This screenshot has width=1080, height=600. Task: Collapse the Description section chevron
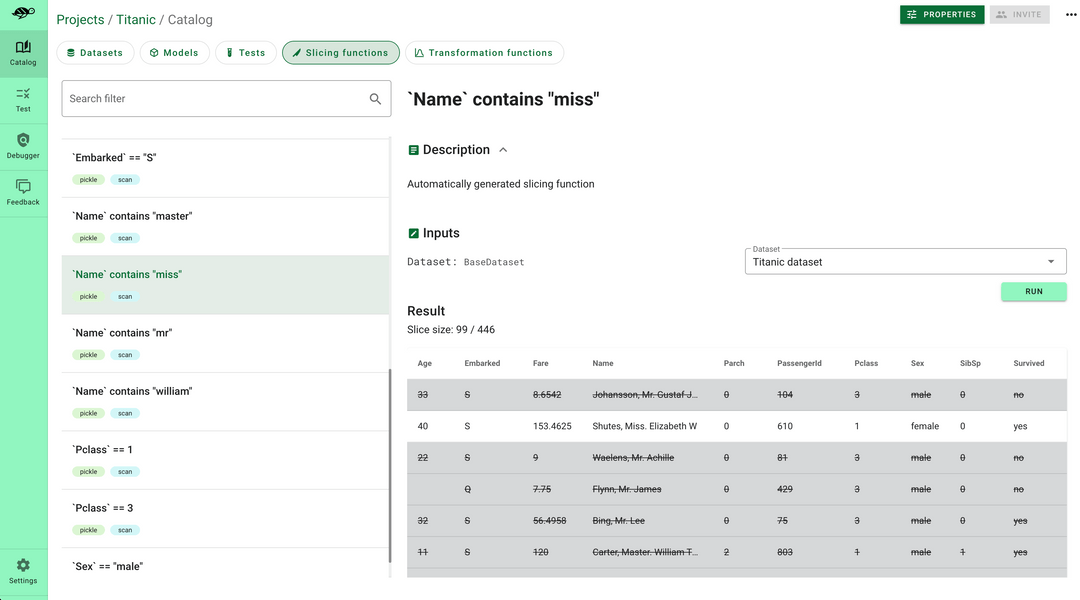[503, 150]
